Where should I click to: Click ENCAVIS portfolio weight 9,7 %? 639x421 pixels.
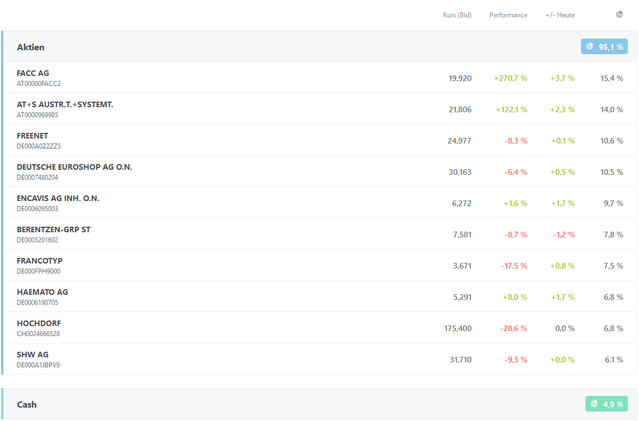(613, 203)
